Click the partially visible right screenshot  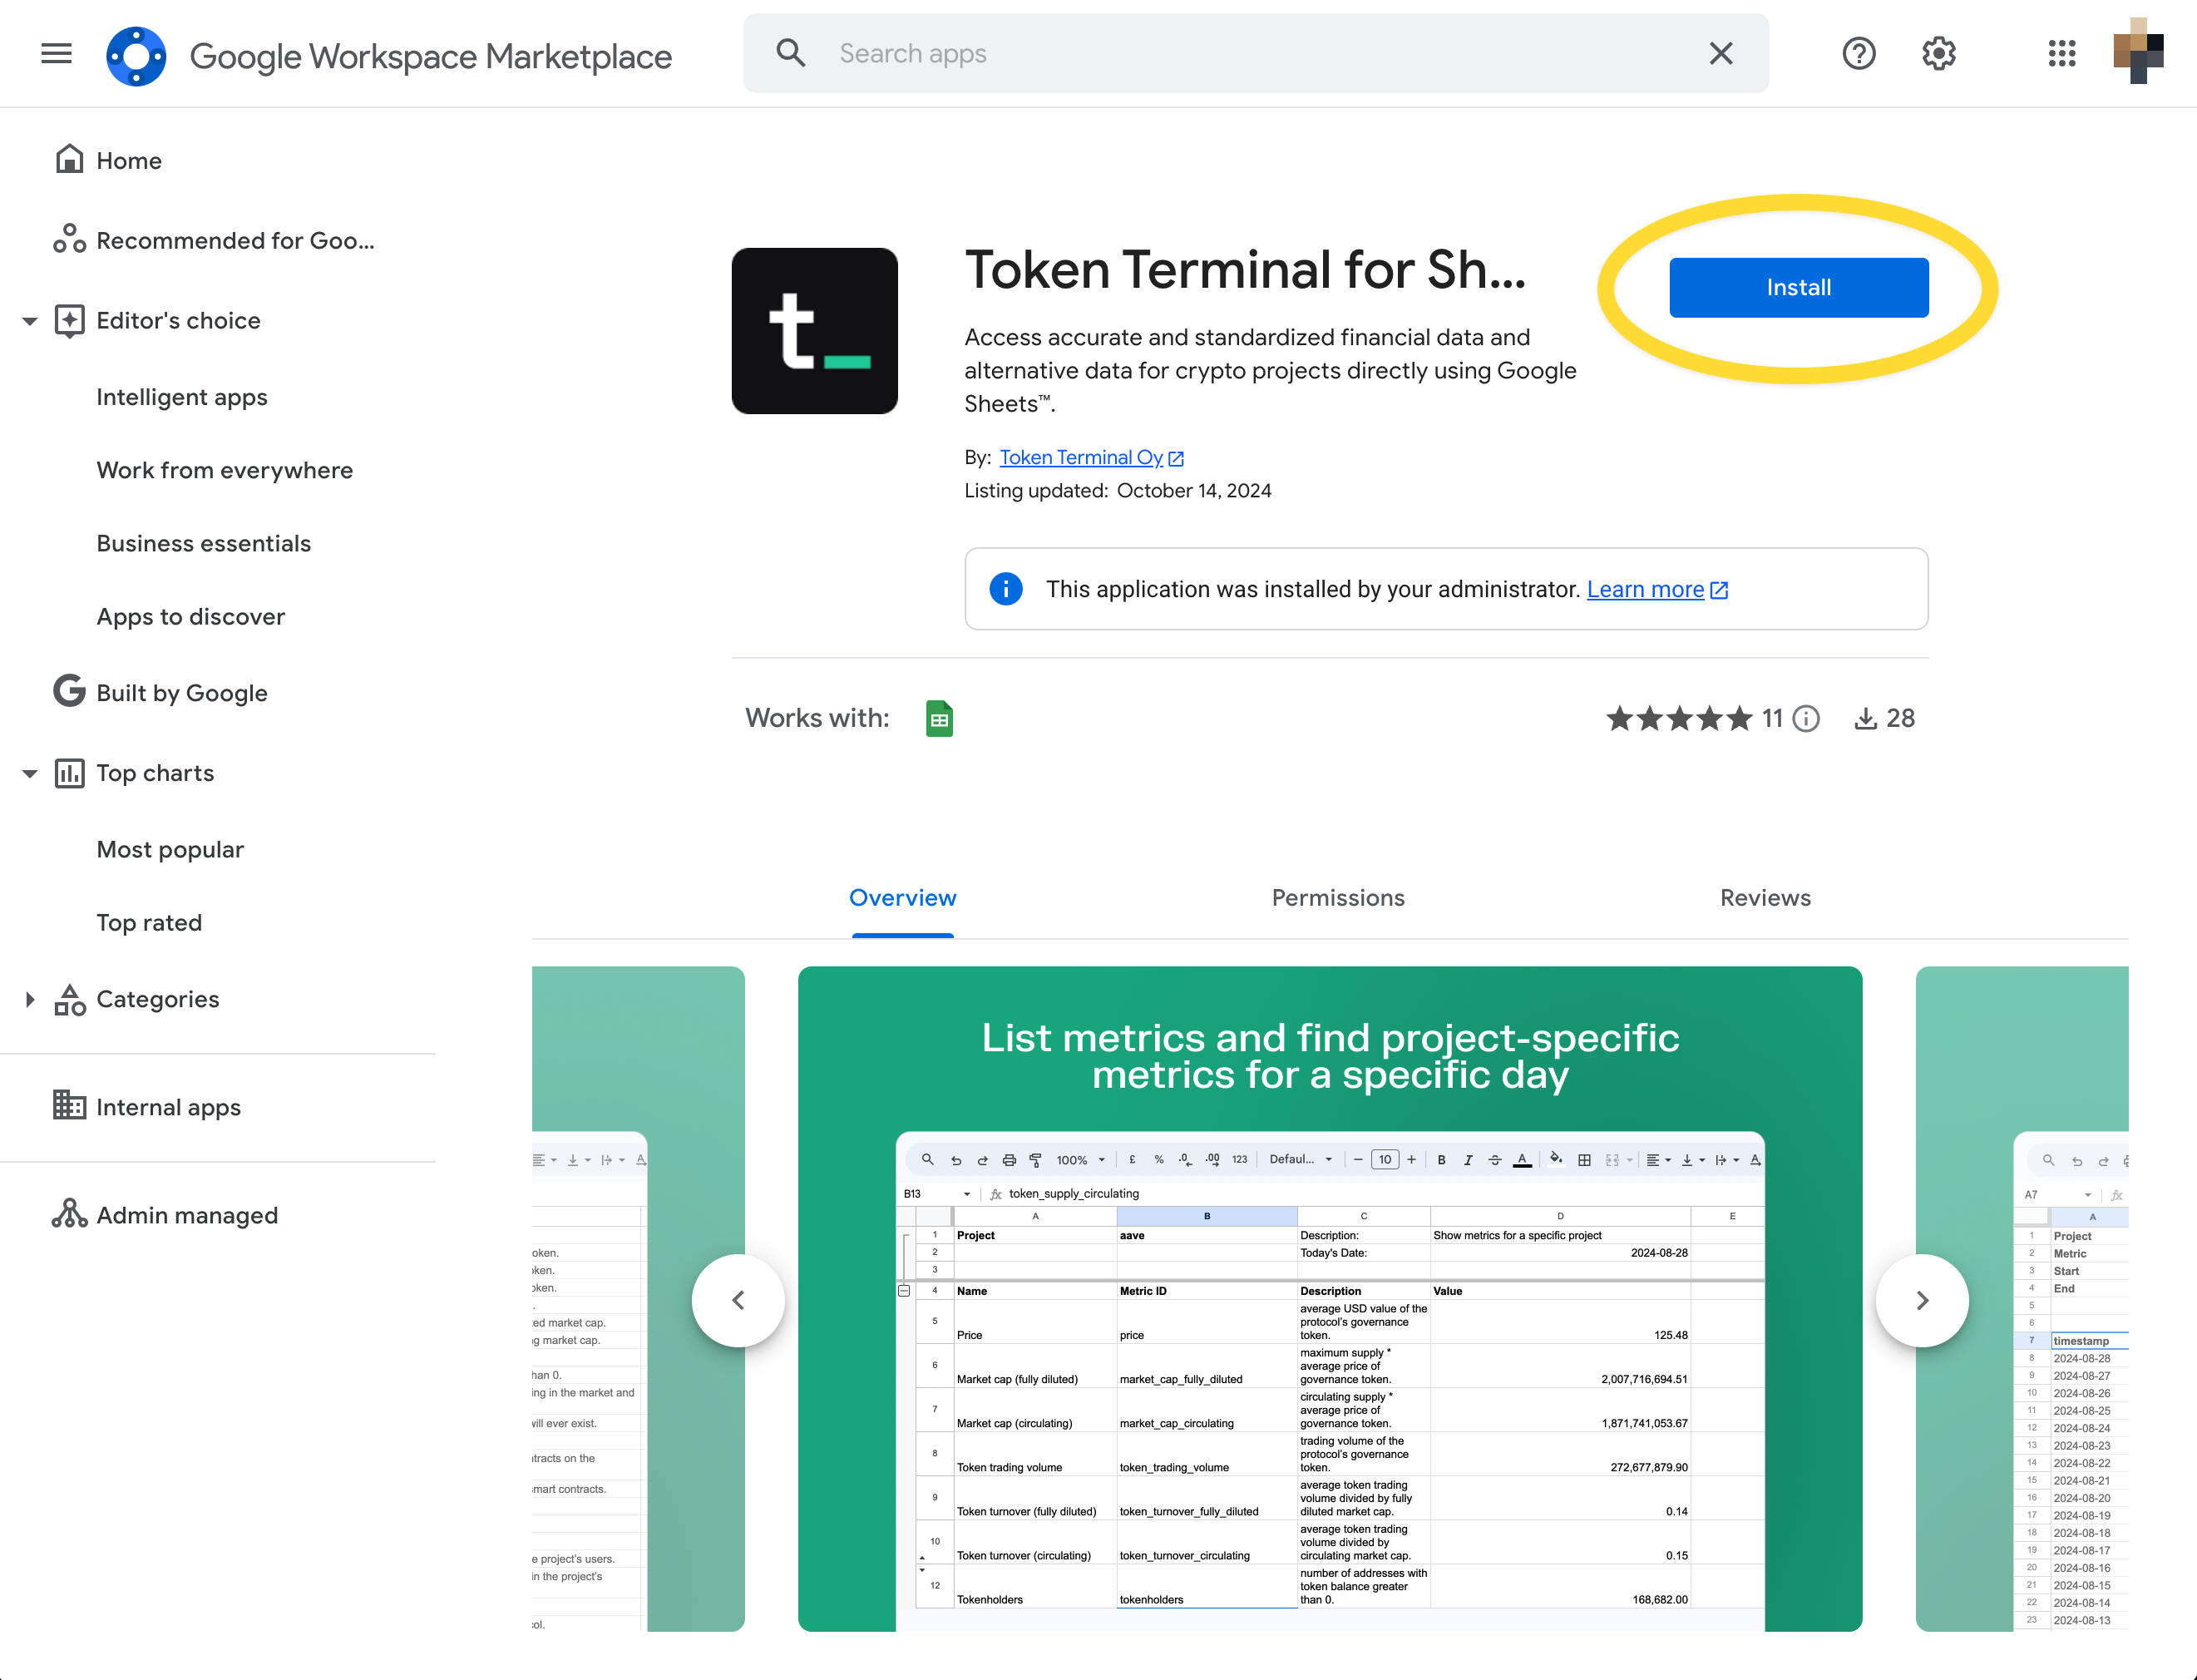pyautogui.click(x=2022, y=1298)
